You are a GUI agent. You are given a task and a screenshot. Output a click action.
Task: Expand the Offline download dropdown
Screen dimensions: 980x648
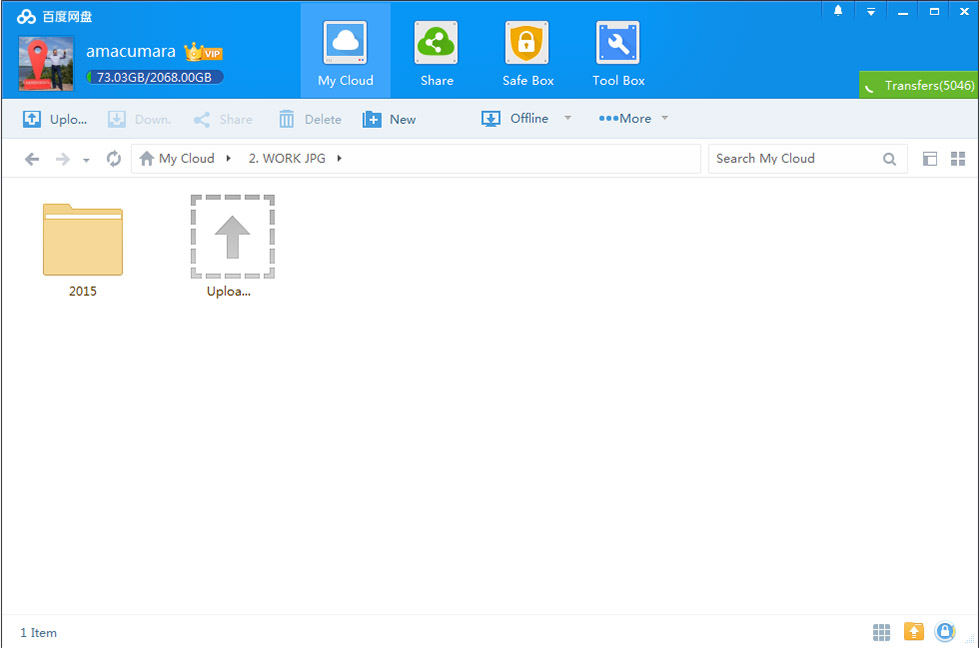pos(567,118)
